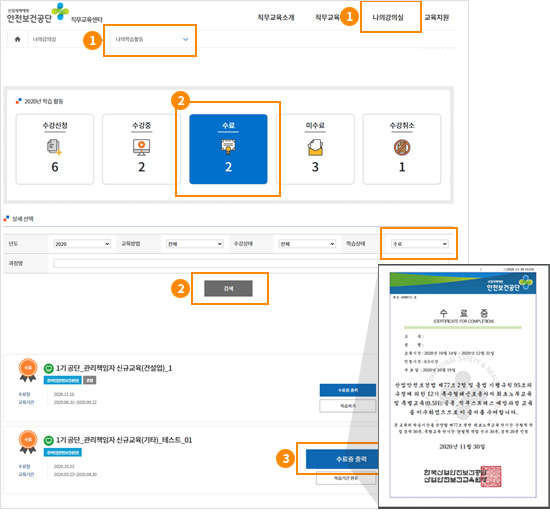The image size is (550, 532).
Task: Open the 교육방법 dropdown set to 전체
Action: click(195, 244)
